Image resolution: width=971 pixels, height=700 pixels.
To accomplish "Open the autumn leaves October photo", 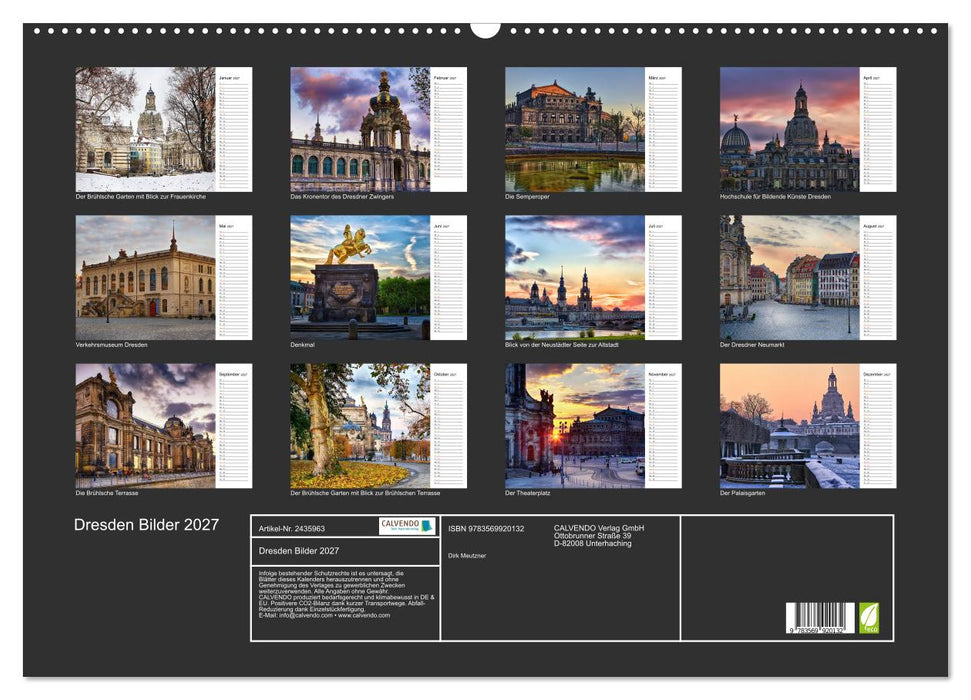I will pyautogui.click(x=360, y=426).
